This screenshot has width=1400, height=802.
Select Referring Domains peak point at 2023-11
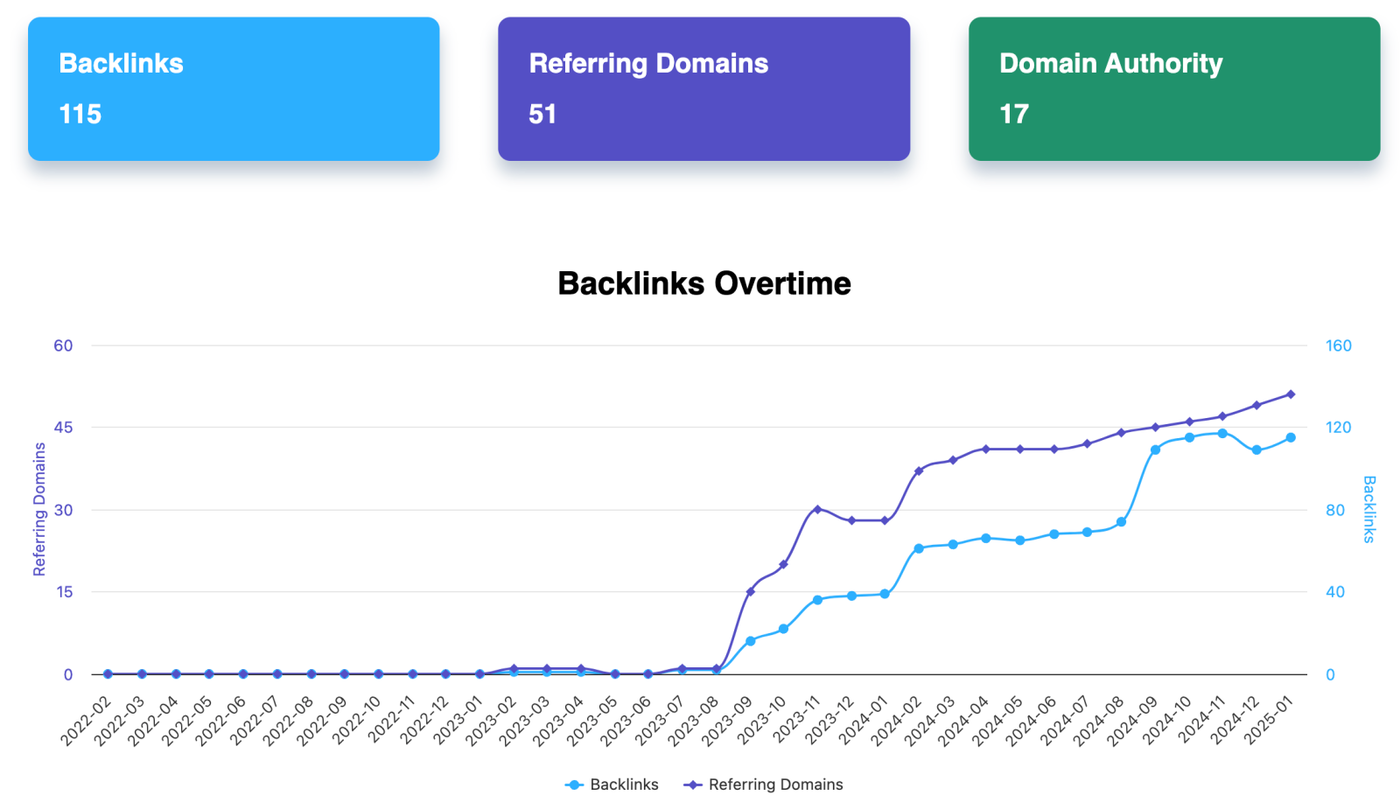coord(817,510)
